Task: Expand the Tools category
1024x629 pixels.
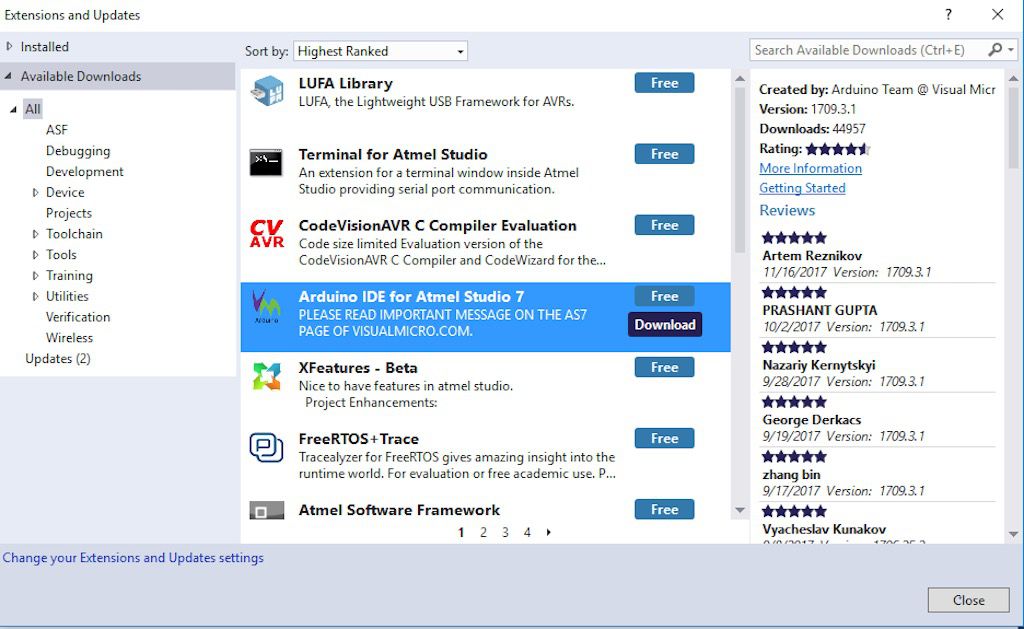Action: [x=35, y=255]
